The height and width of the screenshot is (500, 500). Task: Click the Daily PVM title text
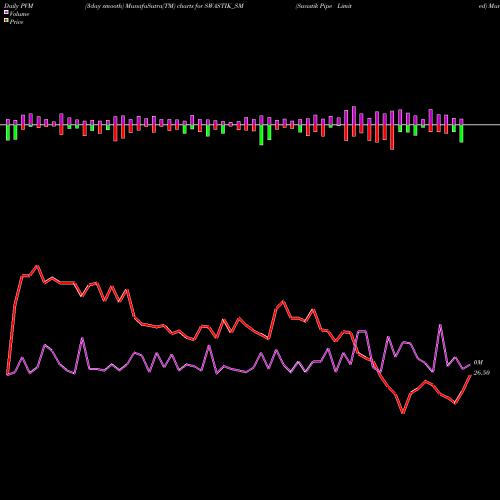pos(19,6)
